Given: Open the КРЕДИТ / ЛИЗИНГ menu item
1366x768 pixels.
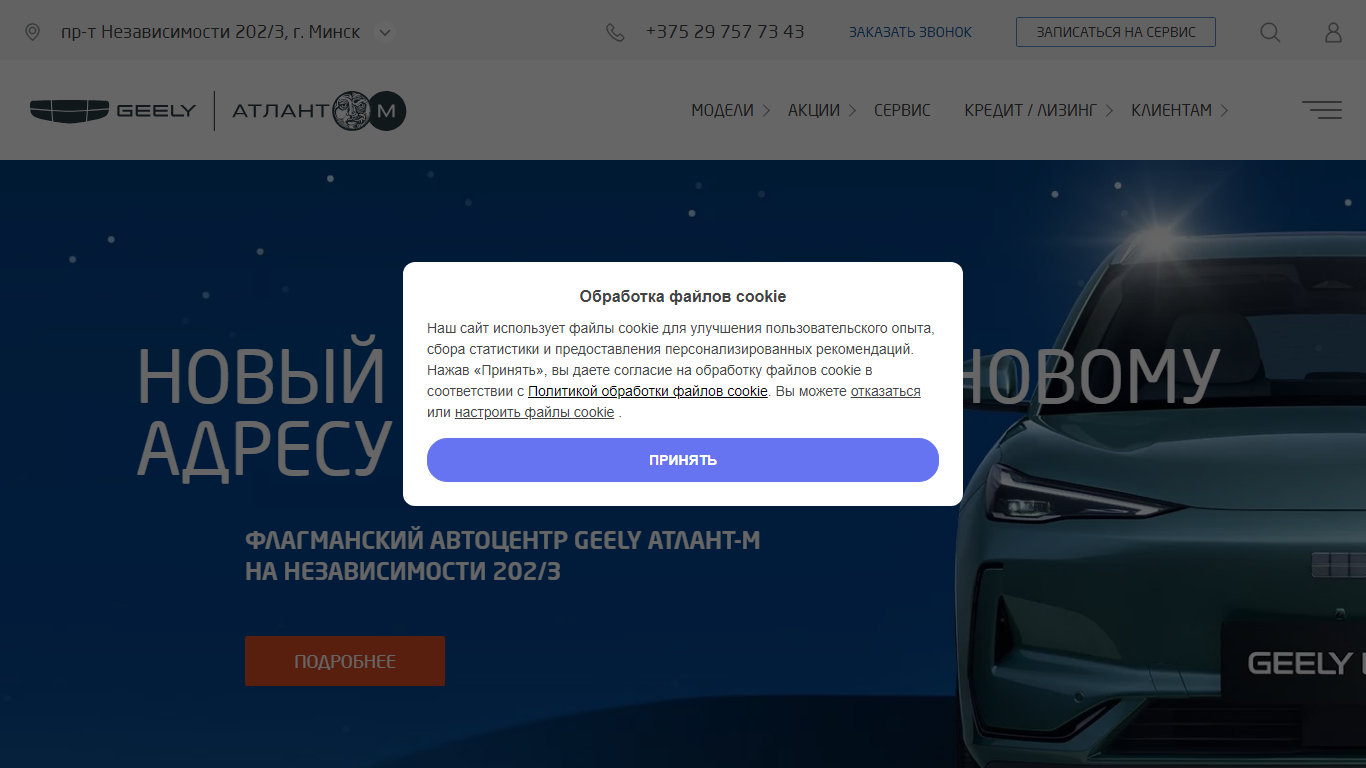Looking at the screenshot, I should point(1031,110).
